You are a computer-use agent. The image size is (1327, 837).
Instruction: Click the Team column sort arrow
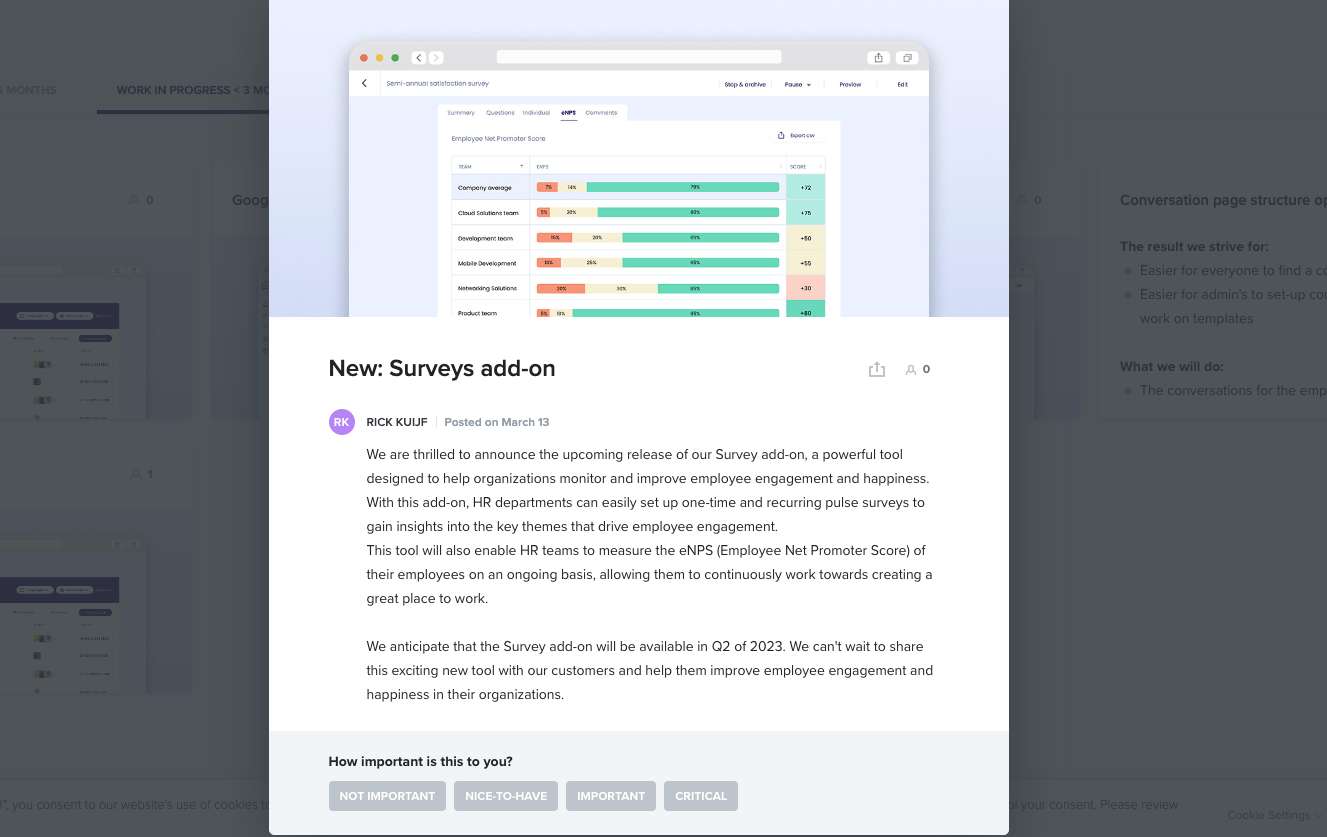521,166
